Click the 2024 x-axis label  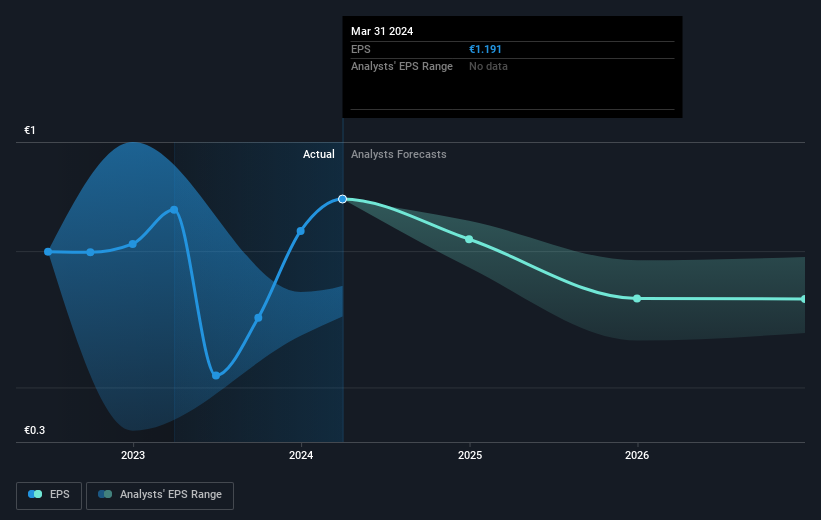(301, 455)
